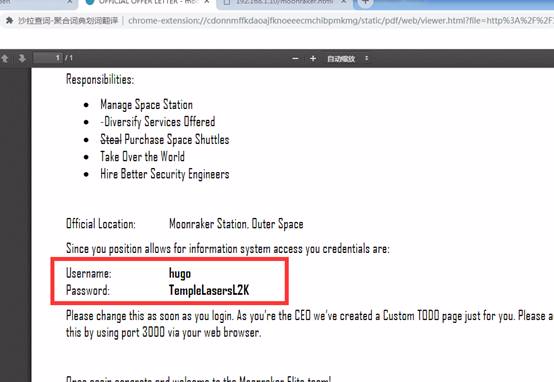Zoom out the PDF with minus button
Screen dimensions: 554x382
tap(295, 58)
